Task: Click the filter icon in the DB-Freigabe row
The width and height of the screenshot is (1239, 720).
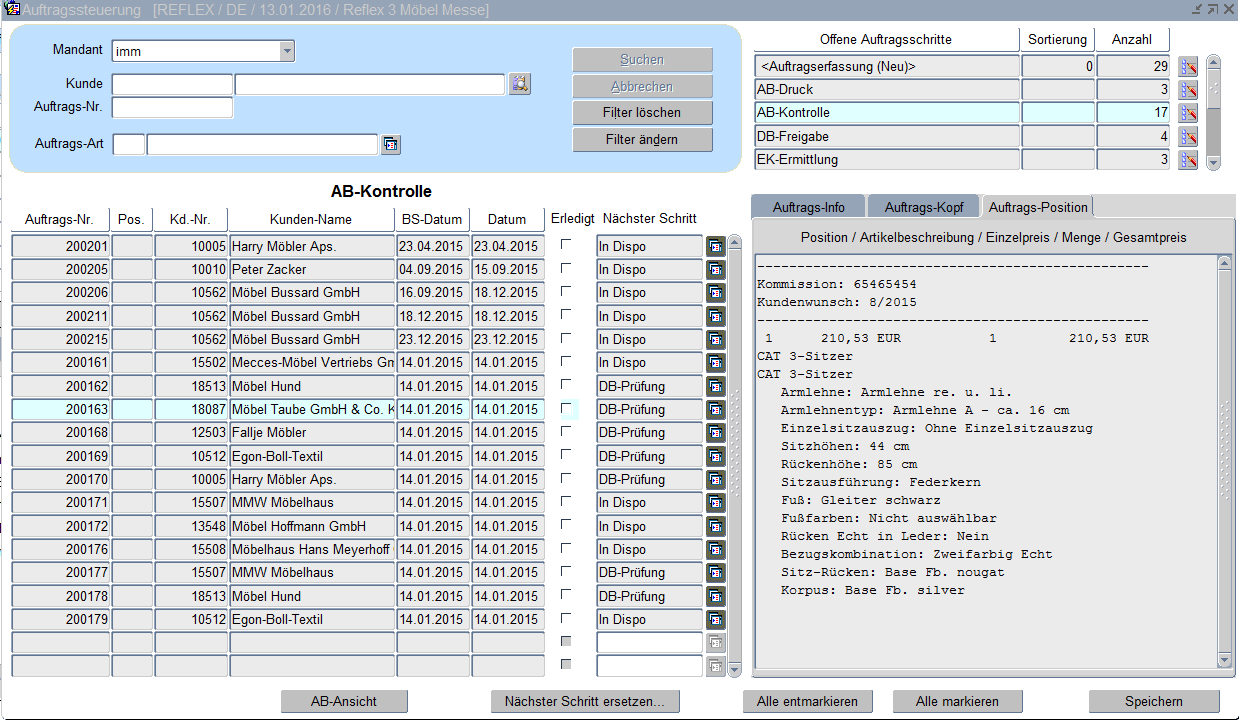Action: click(x=1188, y=137)
